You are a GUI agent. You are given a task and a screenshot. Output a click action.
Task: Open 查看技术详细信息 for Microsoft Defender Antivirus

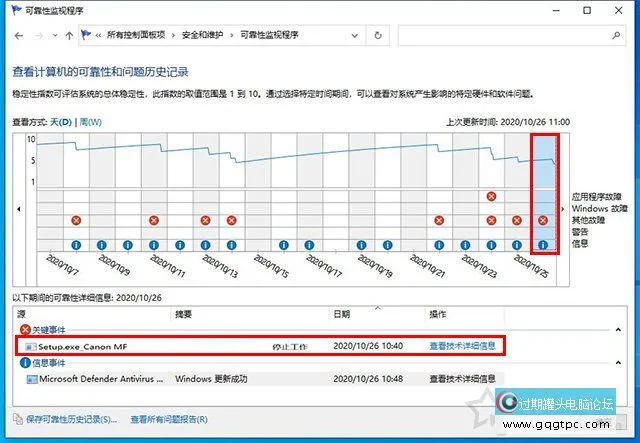point(462,379)
